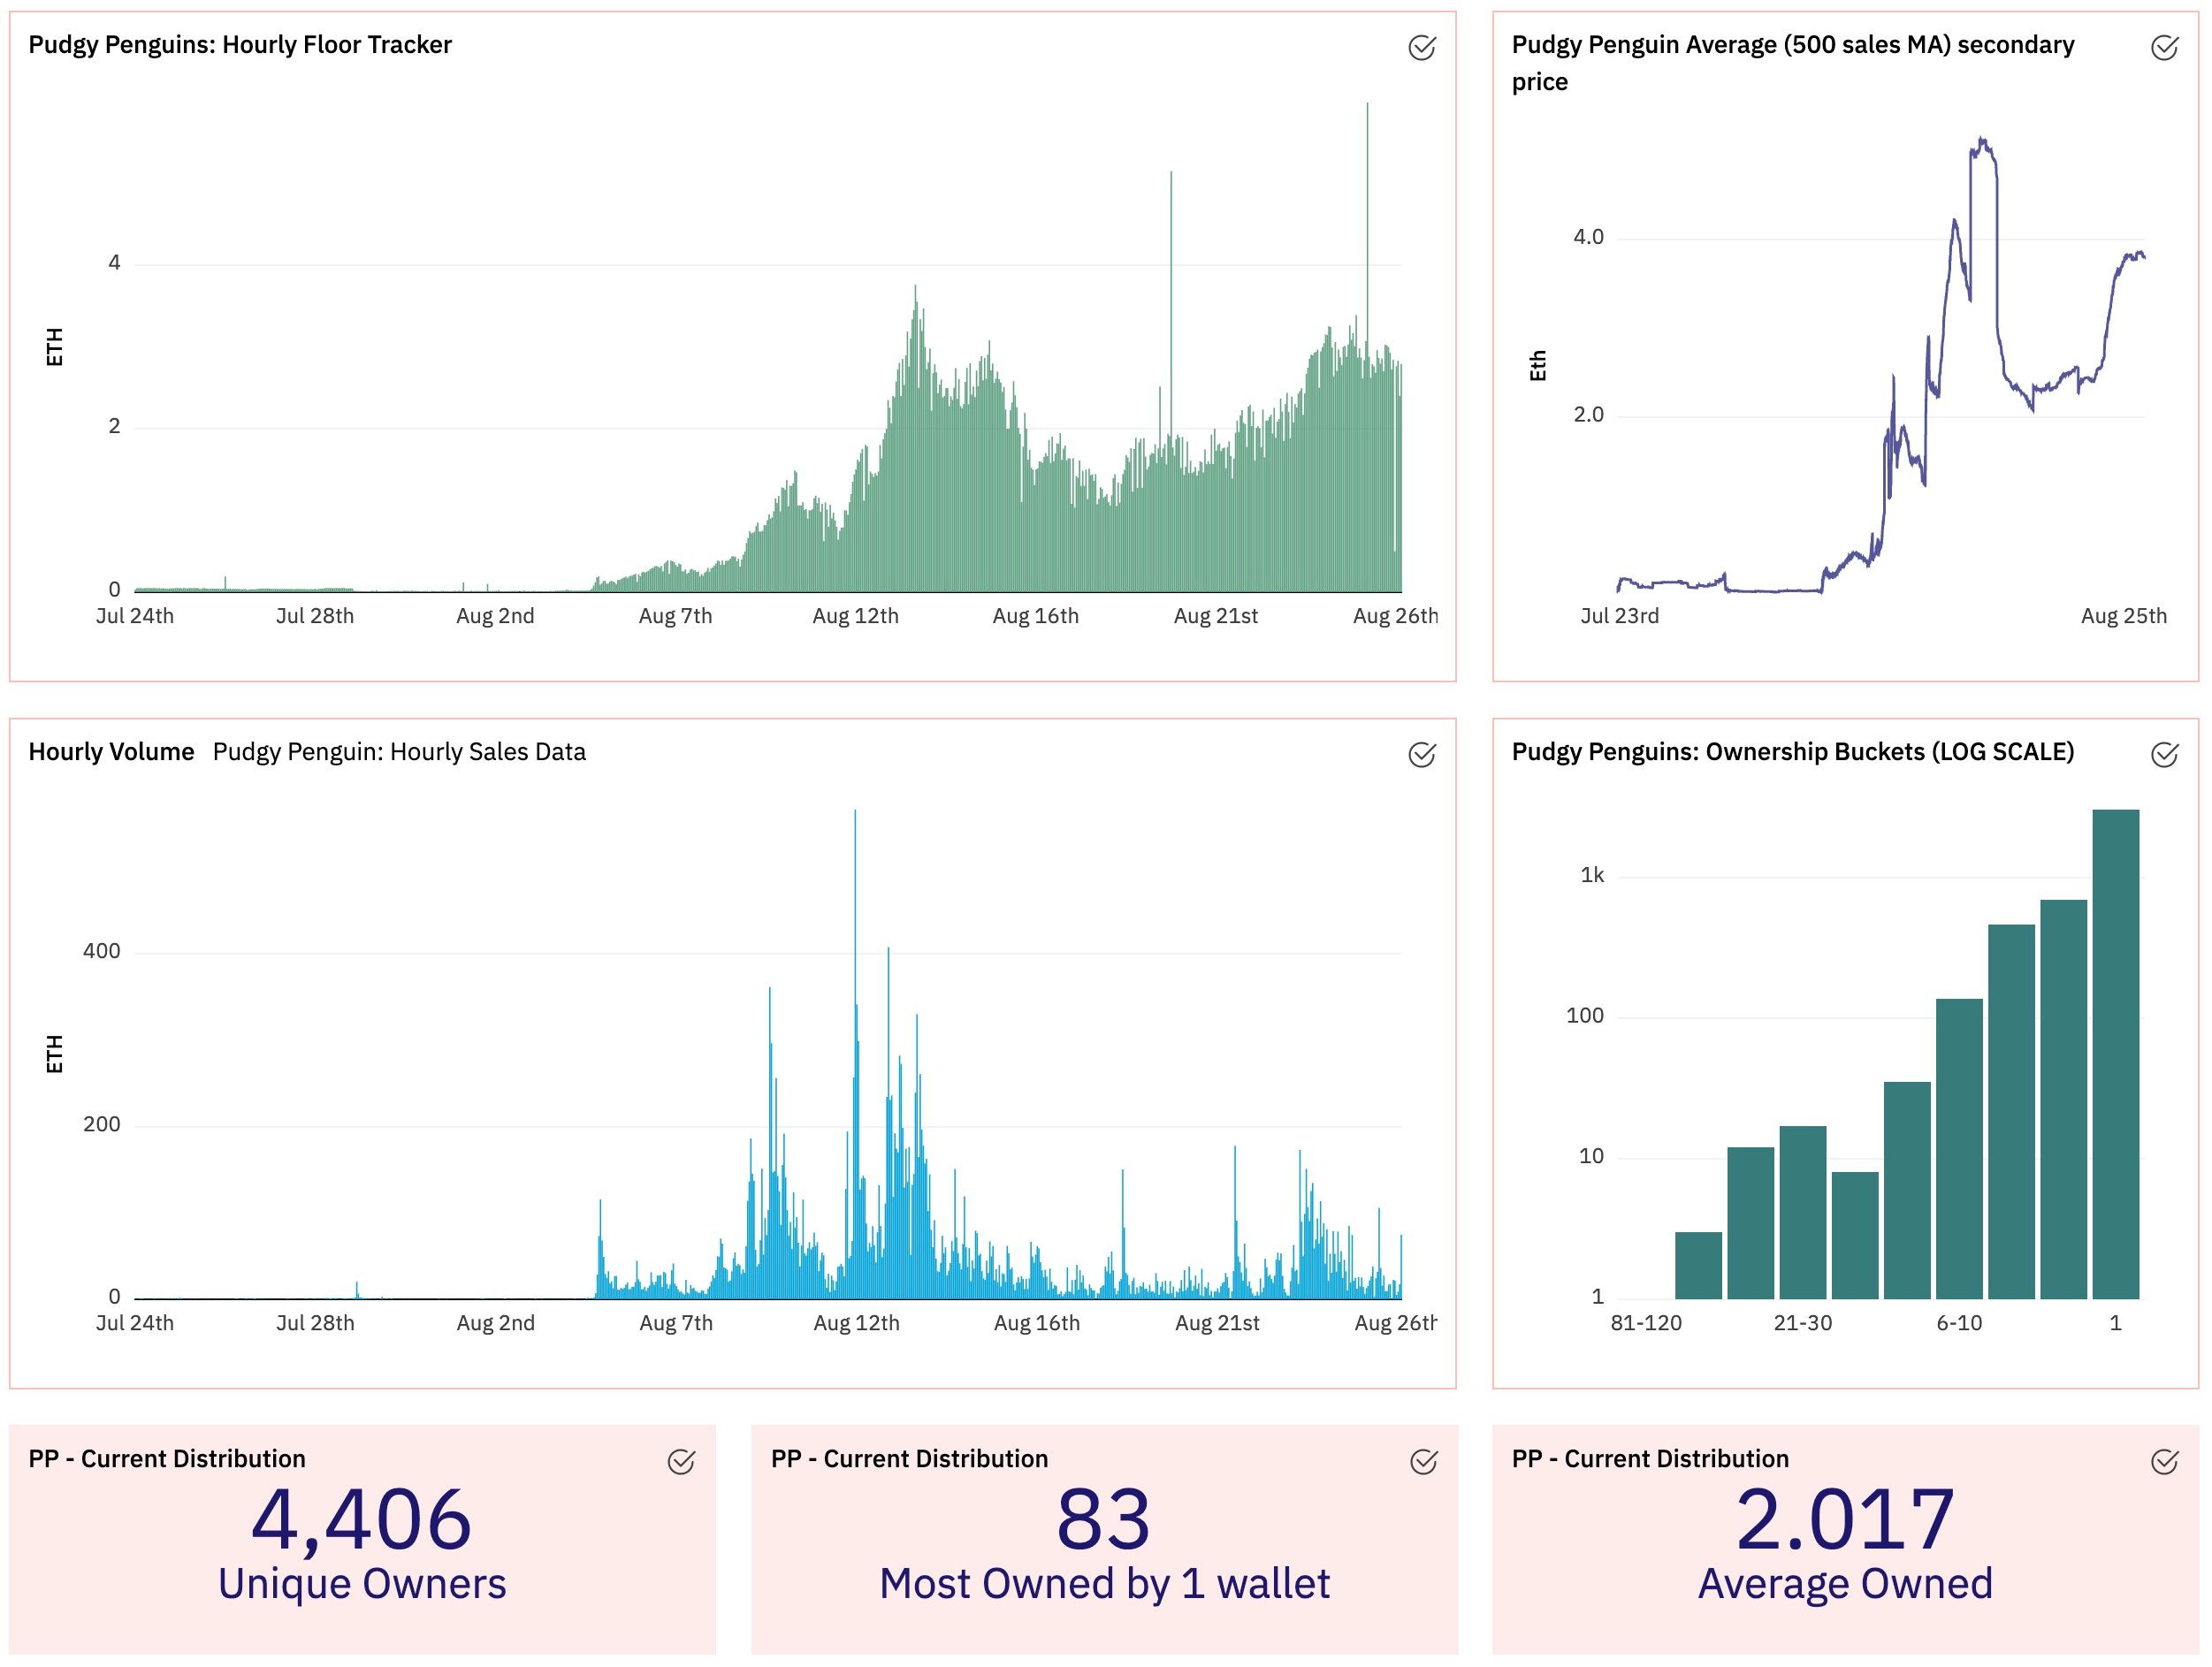Viewport: 2212px width, 1667px height.
Task: Open Pudgy Penguins: Hourly Floor Tracker title
Action: (x=240, y=45)
